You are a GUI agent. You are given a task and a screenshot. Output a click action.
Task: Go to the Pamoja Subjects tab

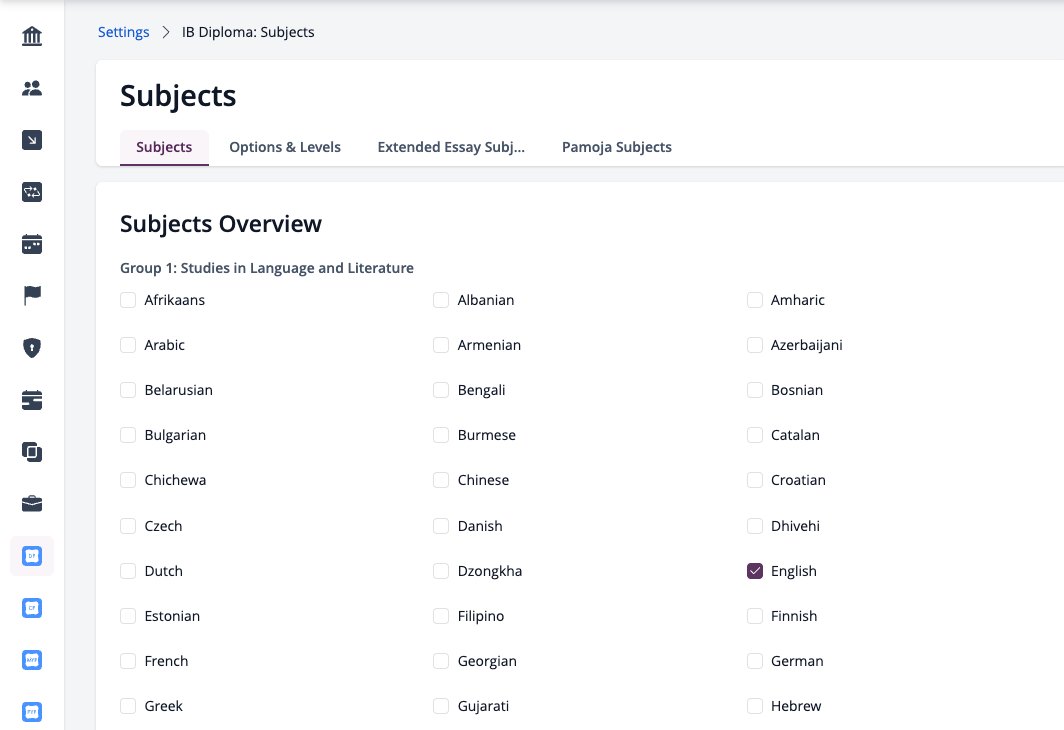pyautogui.click(x=617, y=147)
